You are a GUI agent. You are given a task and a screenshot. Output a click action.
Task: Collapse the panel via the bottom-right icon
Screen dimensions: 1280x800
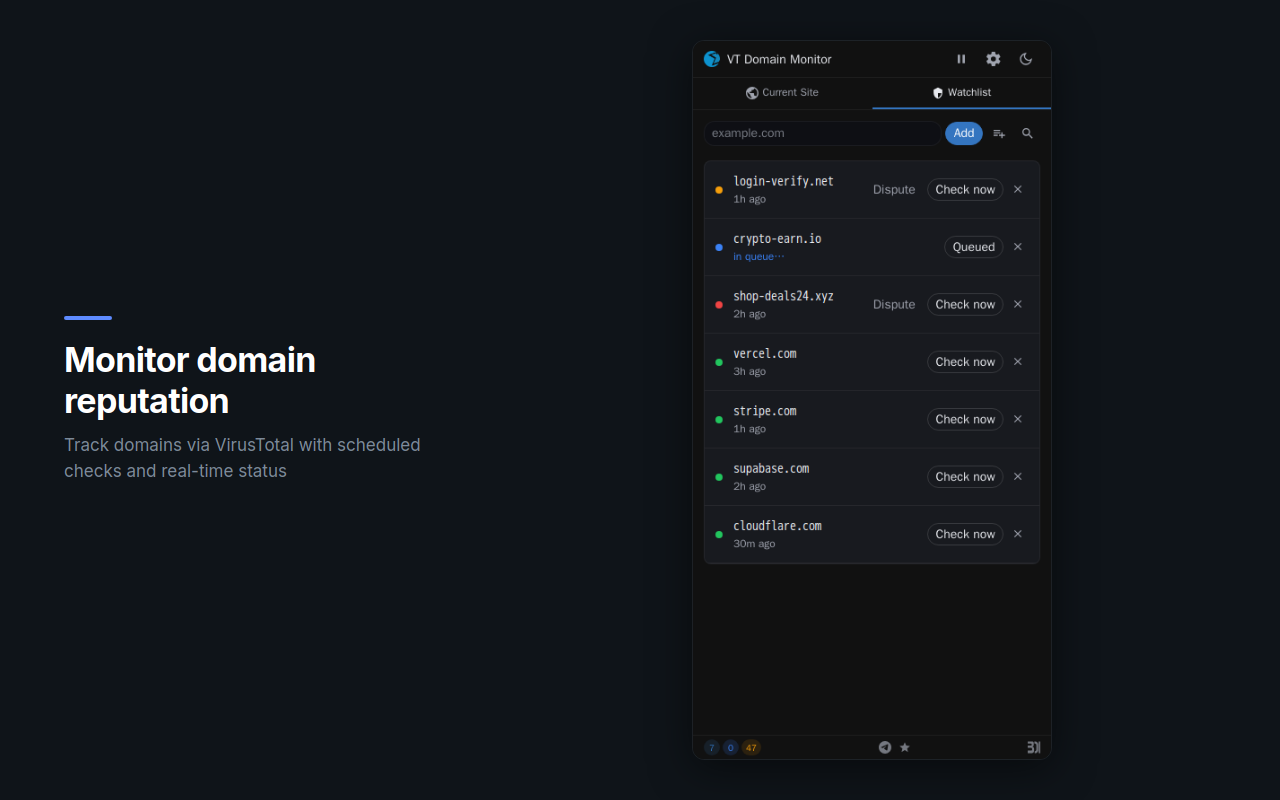click(x=1033, y=747)
